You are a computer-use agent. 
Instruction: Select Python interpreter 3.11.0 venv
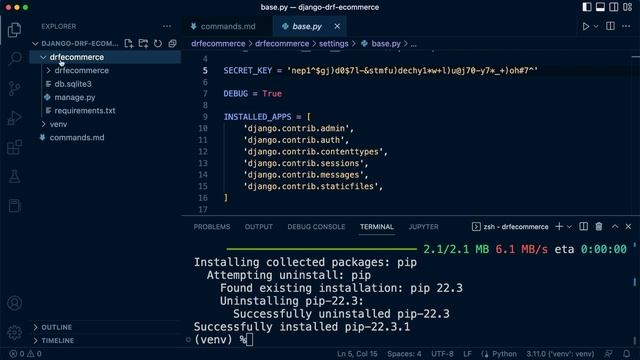560,354
